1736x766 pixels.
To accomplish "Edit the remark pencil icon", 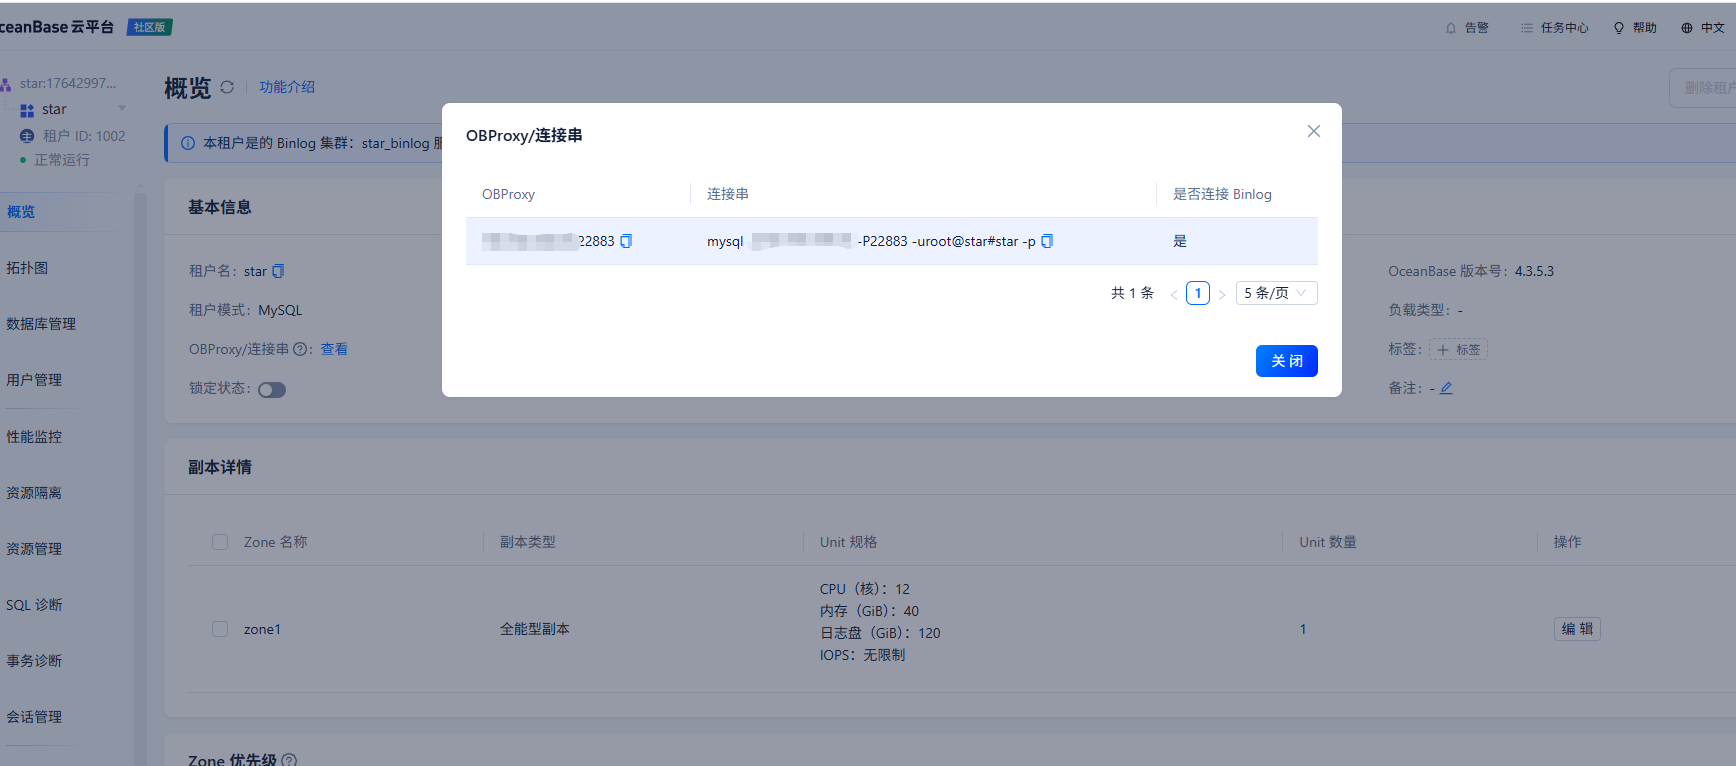I will click(x=1446, y=388).
